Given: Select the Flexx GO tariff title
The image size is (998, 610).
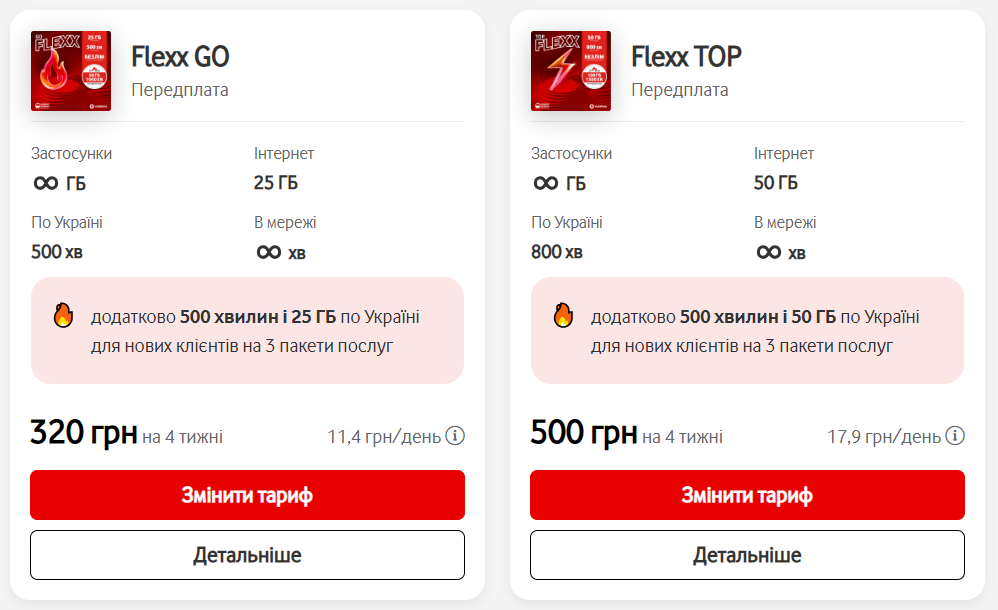Looking at the screenshot, I should click(180, 57).
